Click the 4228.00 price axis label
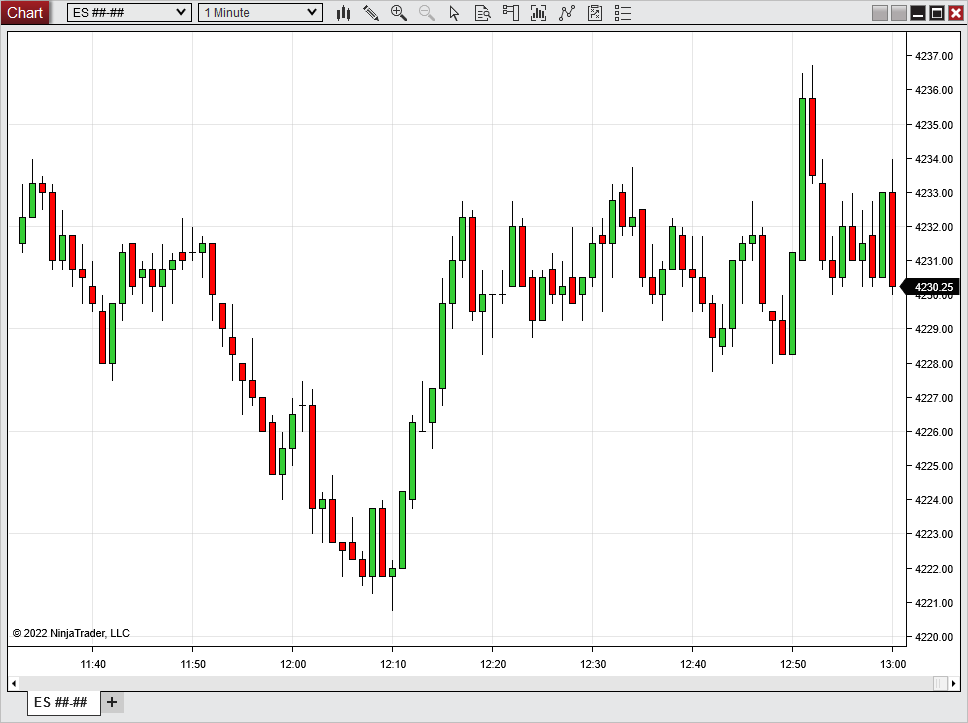Image resolution: width=968 pixels, height=723 pixels. click(x=933, y=364)
